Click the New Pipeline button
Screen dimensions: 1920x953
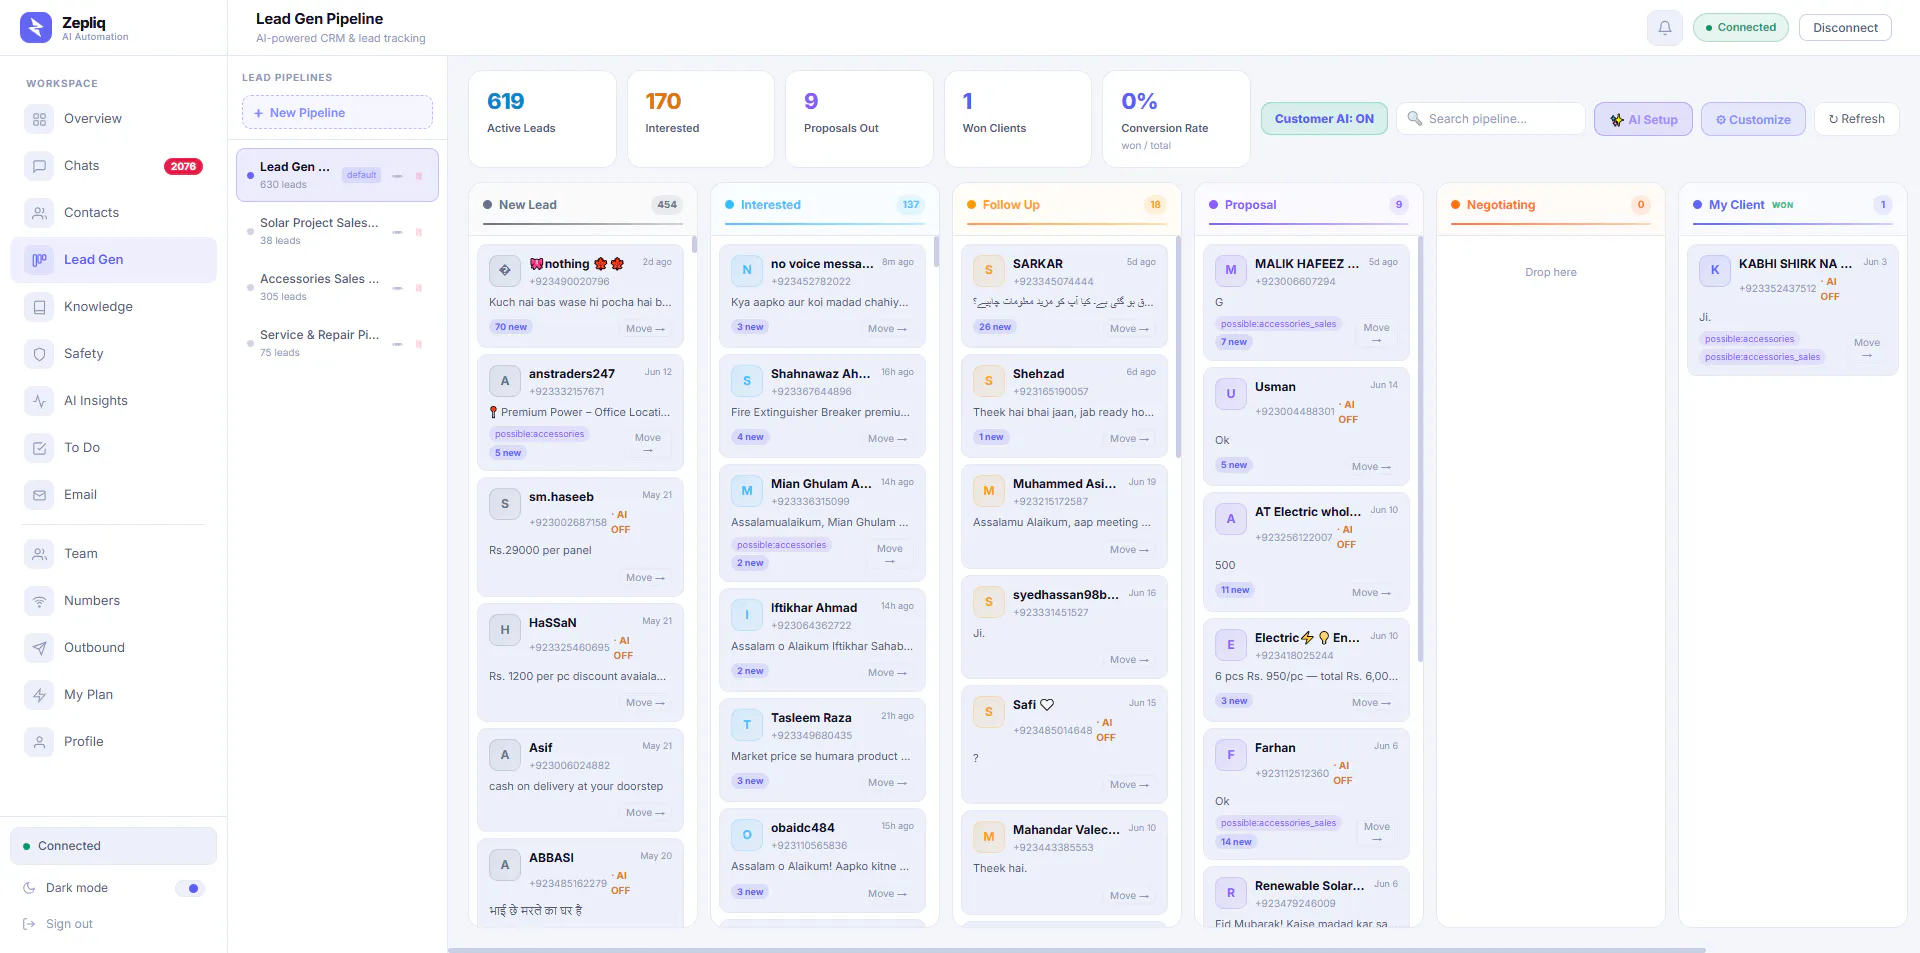pos(337,113)
